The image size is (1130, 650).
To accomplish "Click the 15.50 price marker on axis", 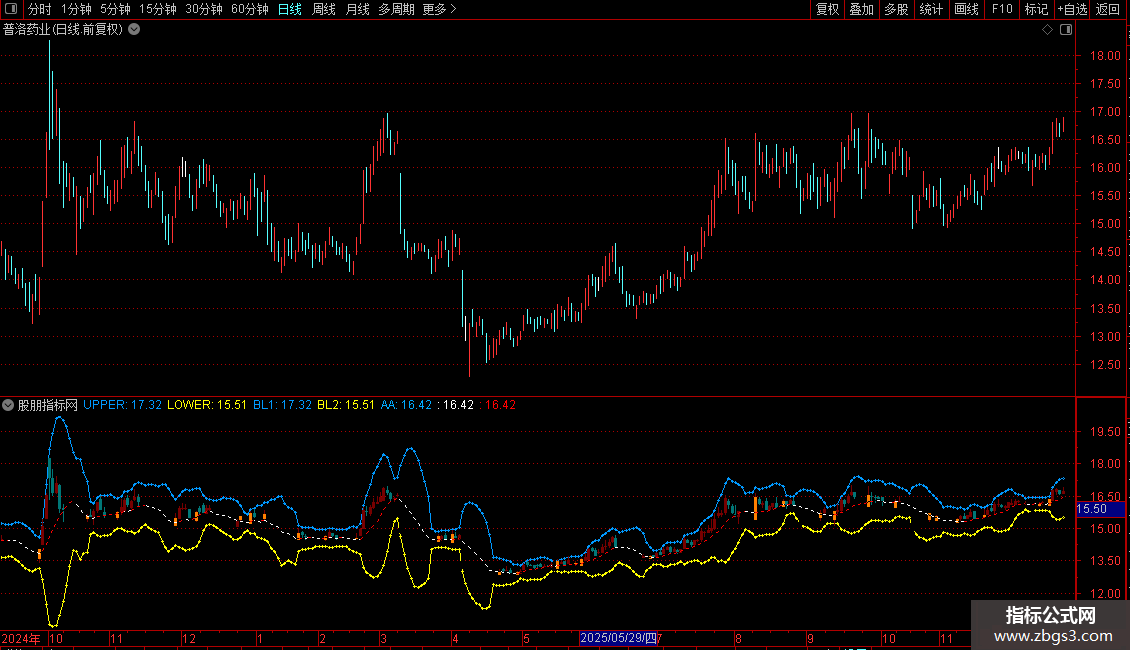I will 1099,509.
